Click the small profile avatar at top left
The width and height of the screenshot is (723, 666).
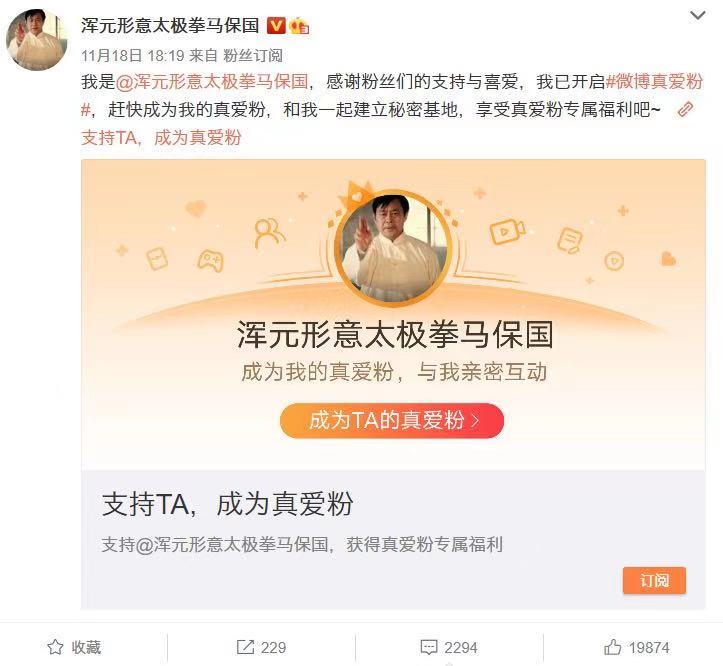tap(36, 40)
